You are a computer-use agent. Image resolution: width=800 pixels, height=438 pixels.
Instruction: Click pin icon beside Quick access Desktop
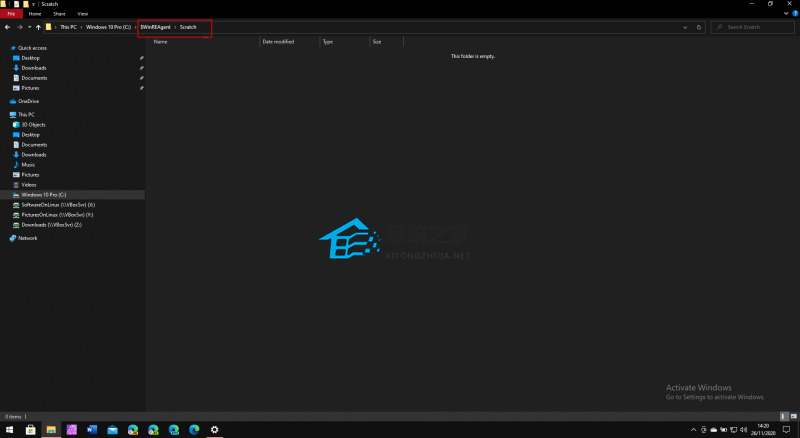(x=141, y=58)
